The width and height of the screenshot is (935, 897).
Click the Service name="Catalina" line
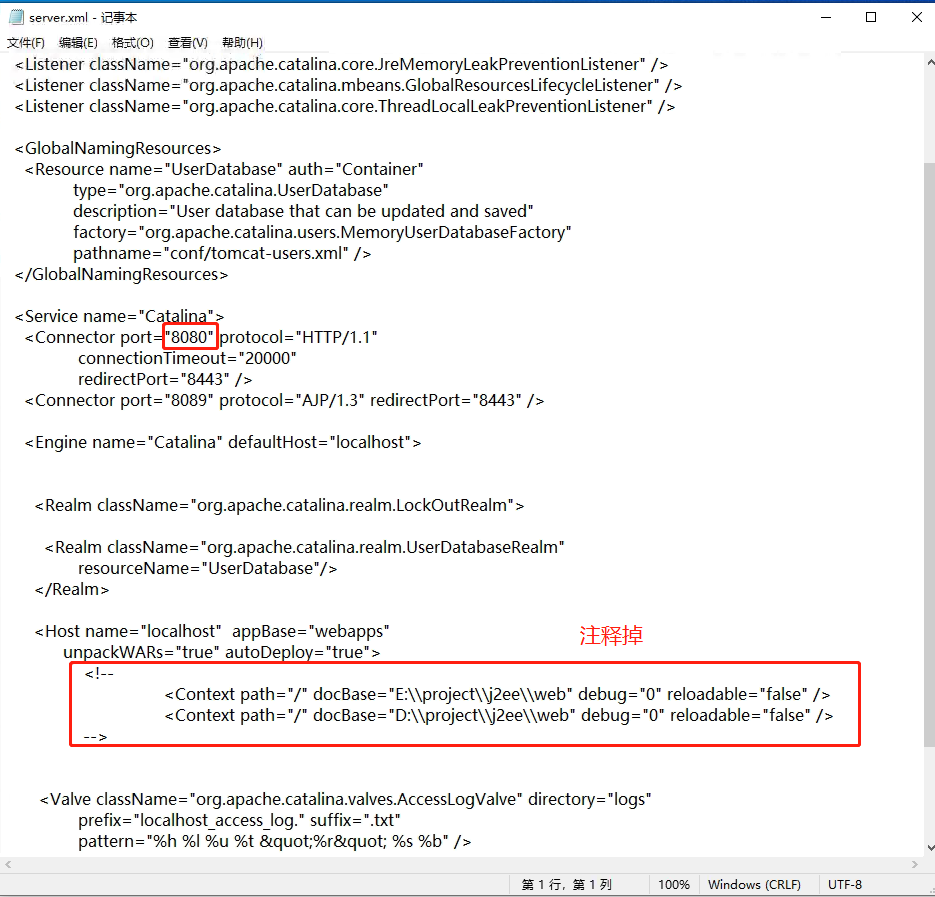pyautogui.click(x=120, y=316)
